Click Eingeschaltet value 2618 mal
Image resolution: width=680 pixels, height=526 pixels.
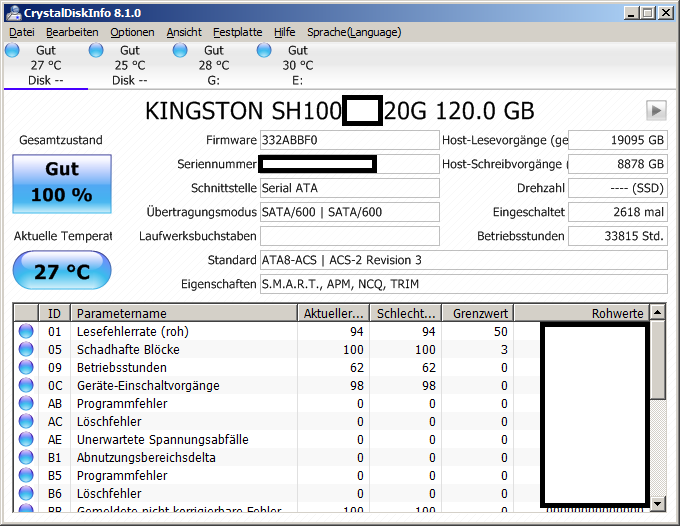[x=618, y=212]
